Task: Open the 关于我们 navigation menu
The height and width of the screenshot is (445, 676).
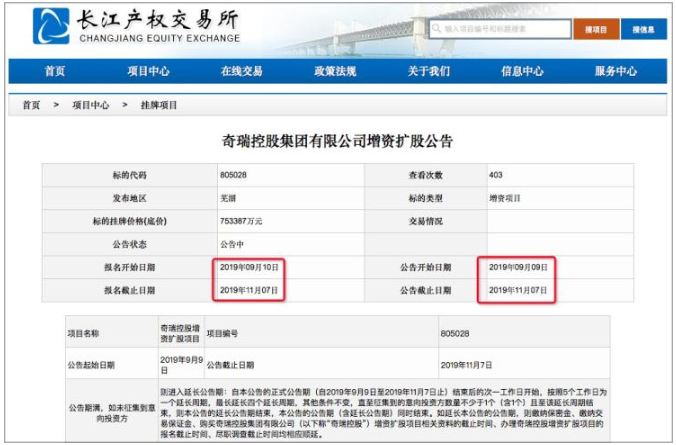Action: tap(429, 71)
